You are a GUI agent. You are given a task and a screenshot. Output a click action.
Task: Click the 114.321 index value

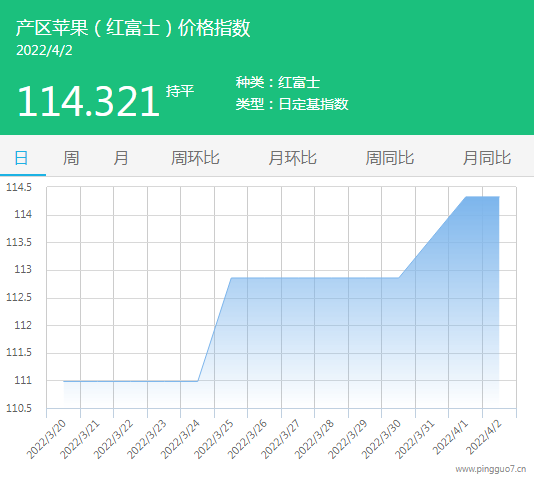tap(89, 101)
